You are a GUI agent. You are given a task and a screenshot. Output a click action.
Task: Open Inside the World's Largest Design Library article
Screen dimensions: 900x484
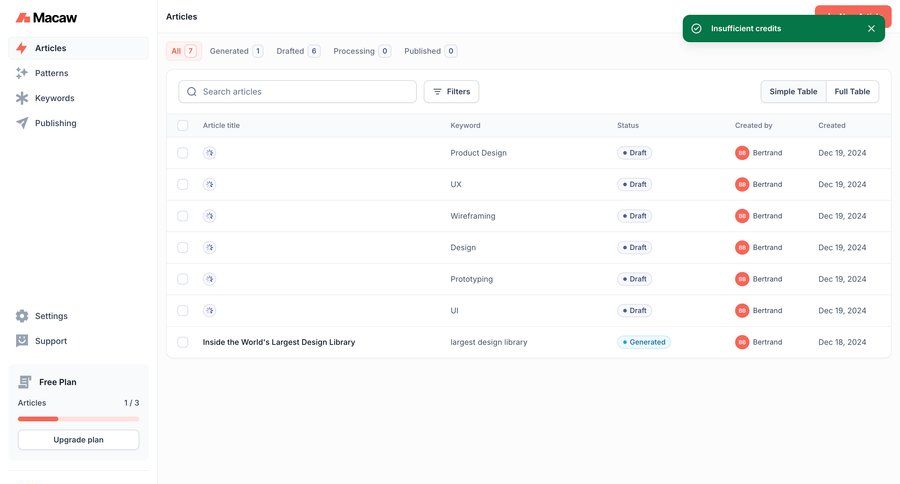[279, 342]
